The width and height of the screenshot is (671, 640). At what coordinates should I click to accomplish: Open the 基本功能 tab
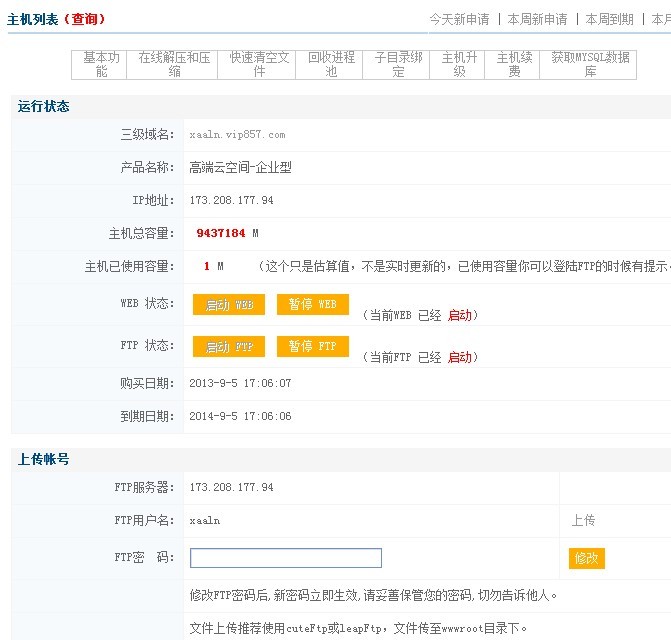point(101,64)
